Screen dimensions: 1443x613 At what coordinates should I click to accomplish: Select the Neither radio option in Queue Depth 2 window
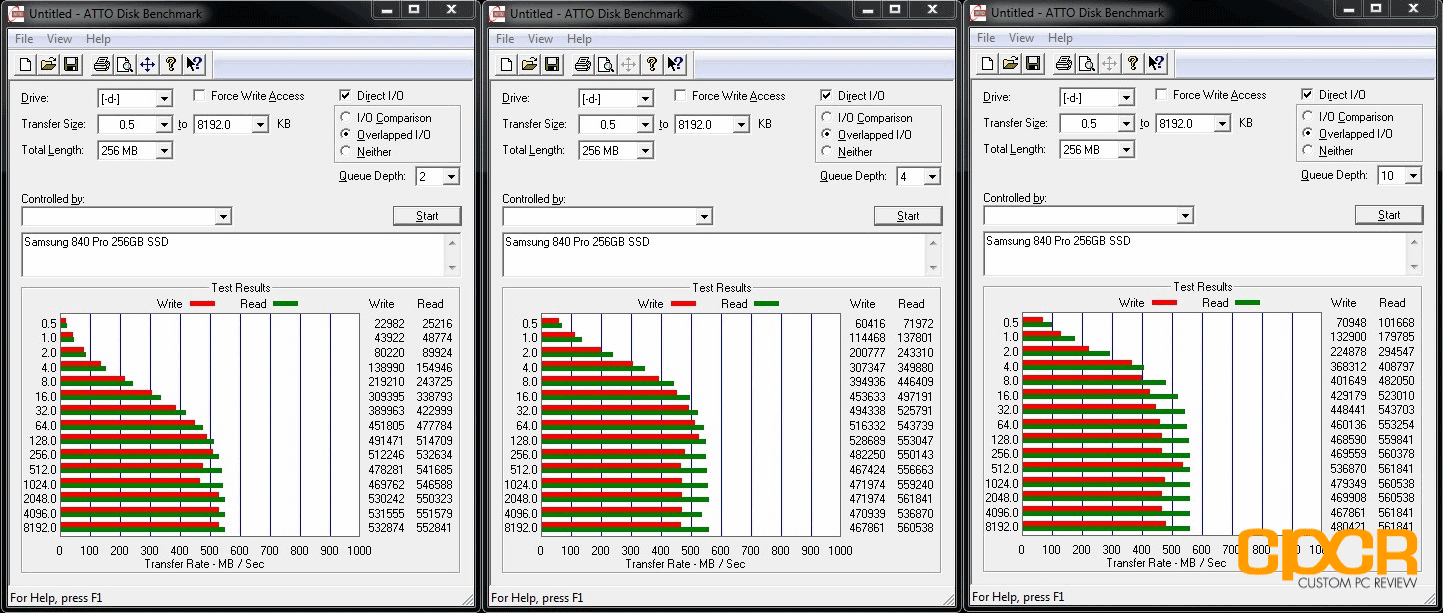point(346,152)
